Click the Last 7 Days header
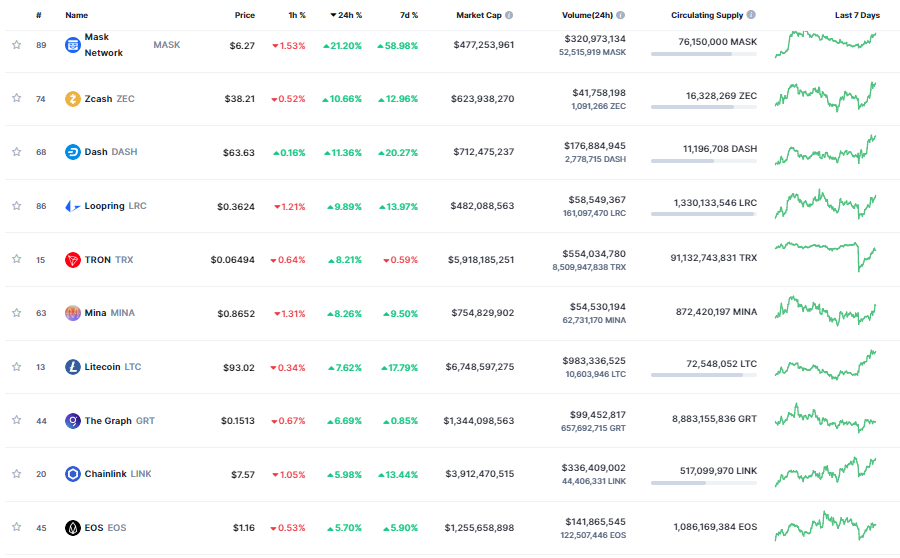900x558 pixels. point(857,15)
